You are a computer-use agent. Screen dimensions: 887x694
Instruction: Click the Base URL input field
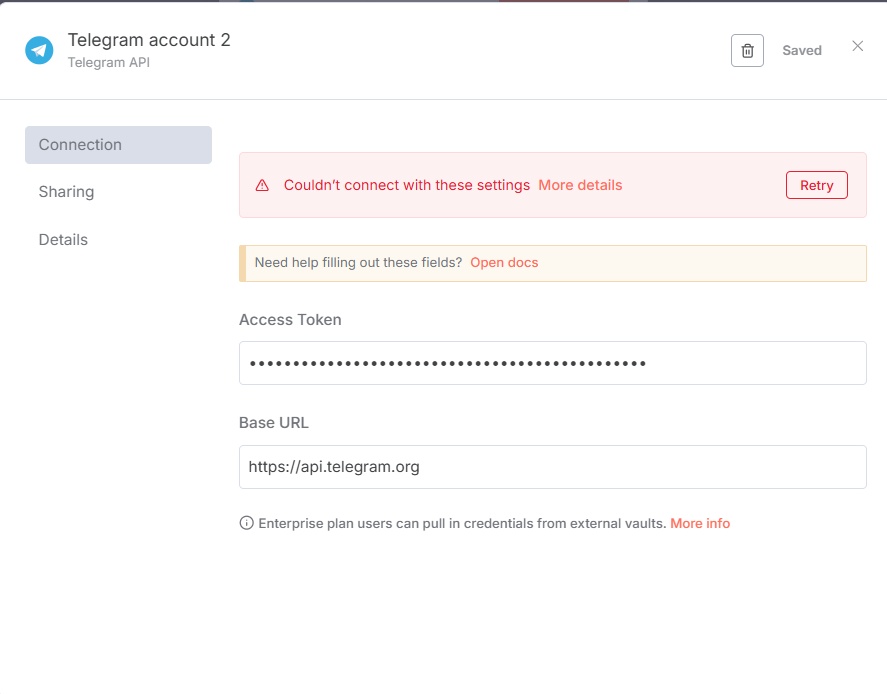pos(552,466)
